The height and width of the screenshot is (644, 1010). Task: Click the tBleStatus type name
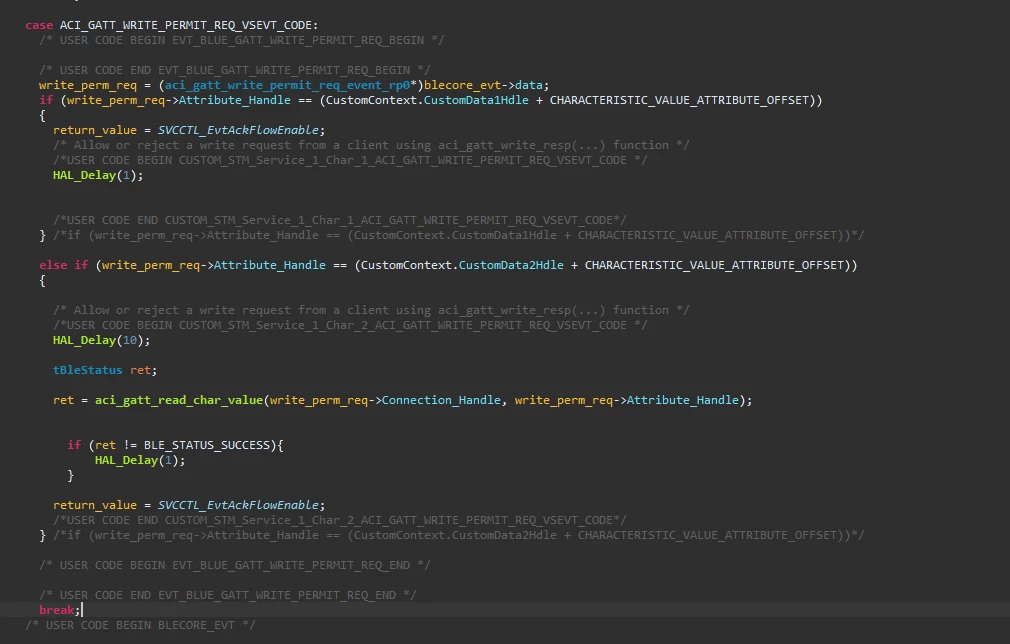pyautogui.click(x=87, y=370)
